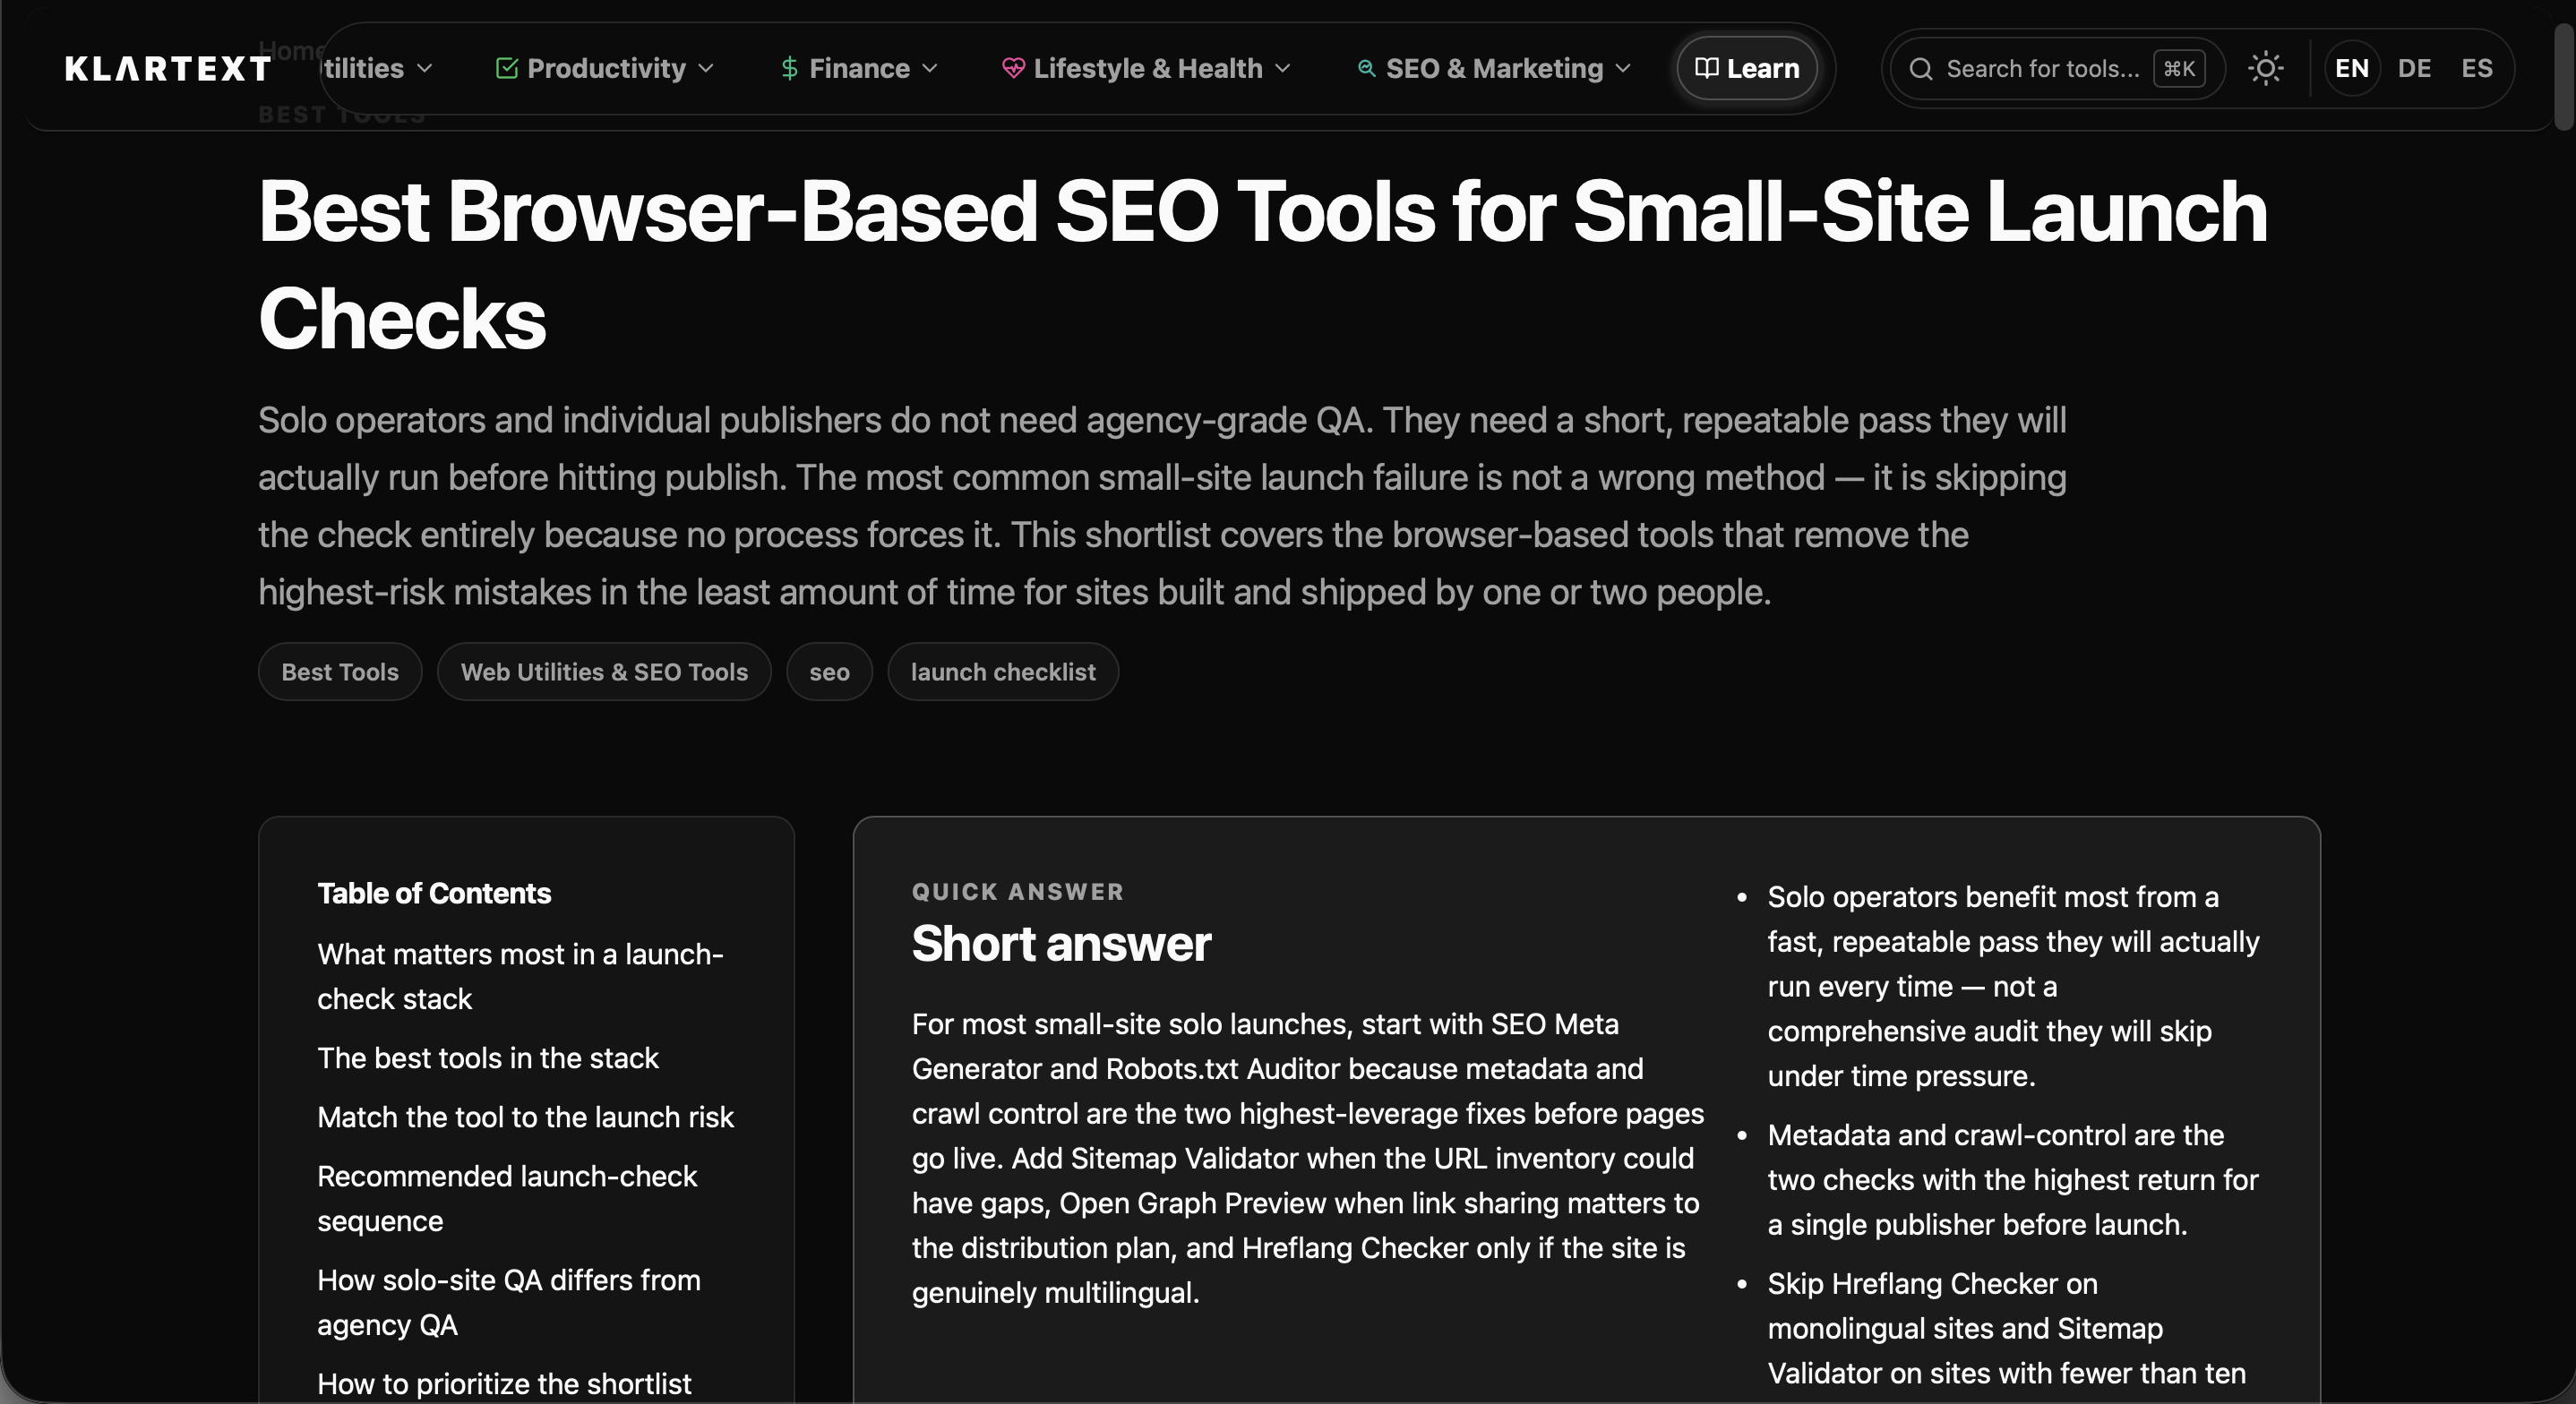Viewport: 2576px width, 1404px height.
Task: Open the SEO & Marketing dropdown chevron
Action: (1623, 69)
